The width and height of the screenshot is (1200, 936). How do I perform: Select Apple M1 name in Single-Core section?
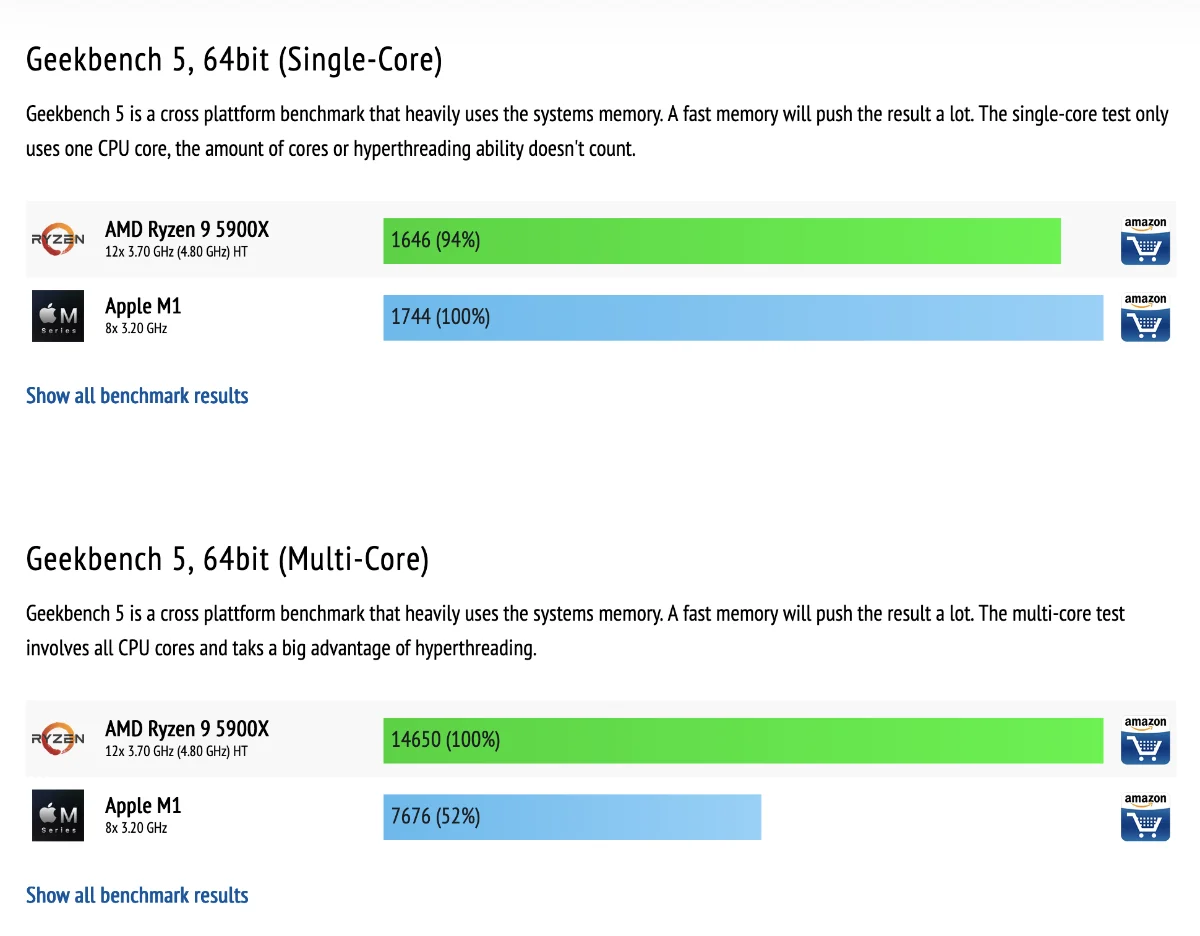[x=143, y=306]
